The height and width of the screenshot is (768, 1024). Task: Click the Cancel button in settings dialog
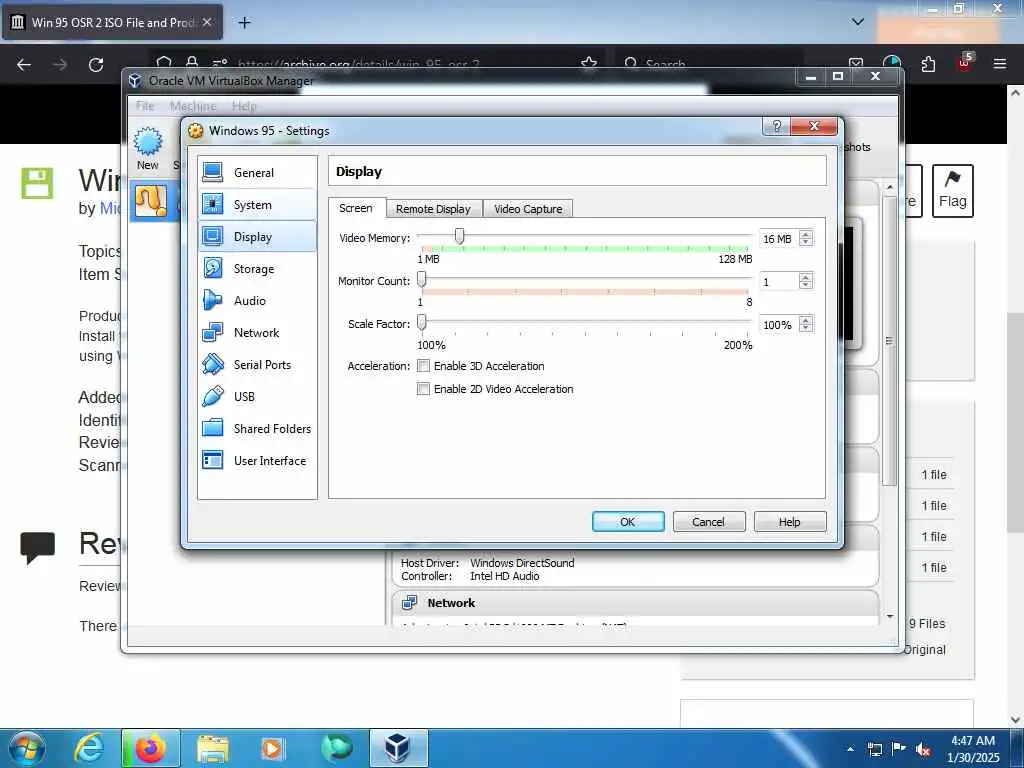(709, 522)
